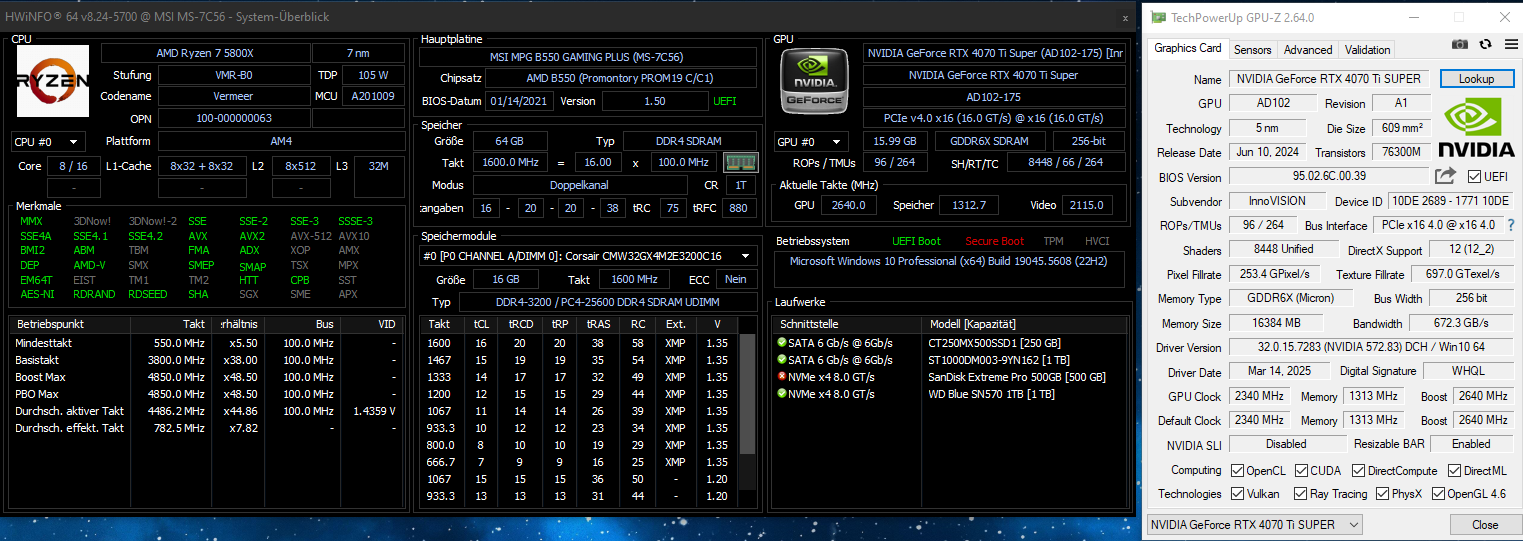Click the Codename value Vermeer

(x=234, y=97)
